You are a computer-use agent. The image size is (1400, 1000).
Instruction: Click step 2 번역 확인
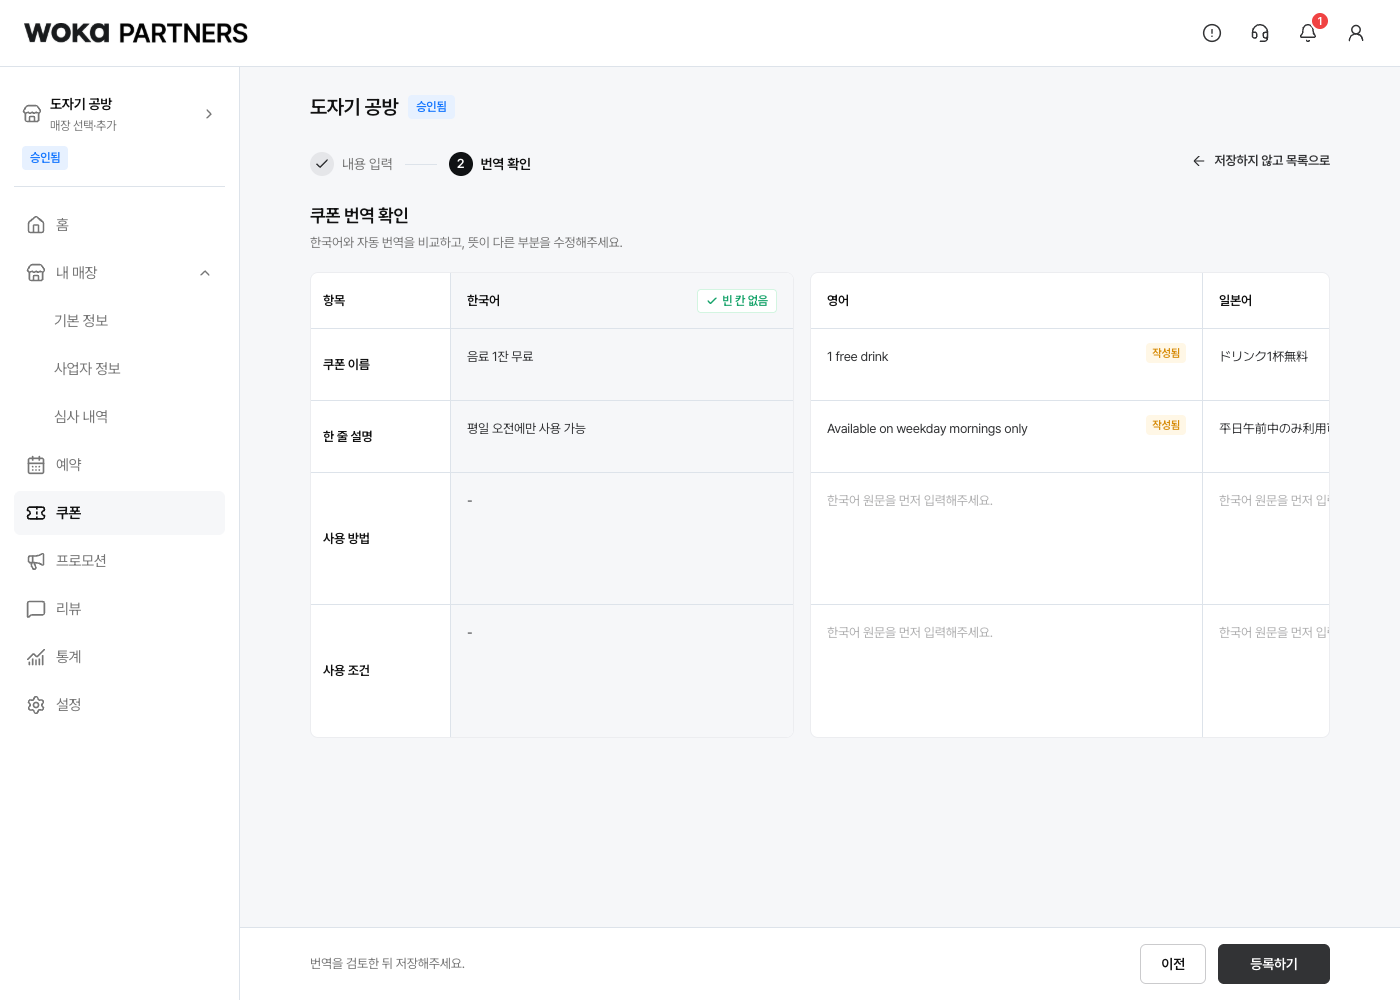tap(490, 164)
